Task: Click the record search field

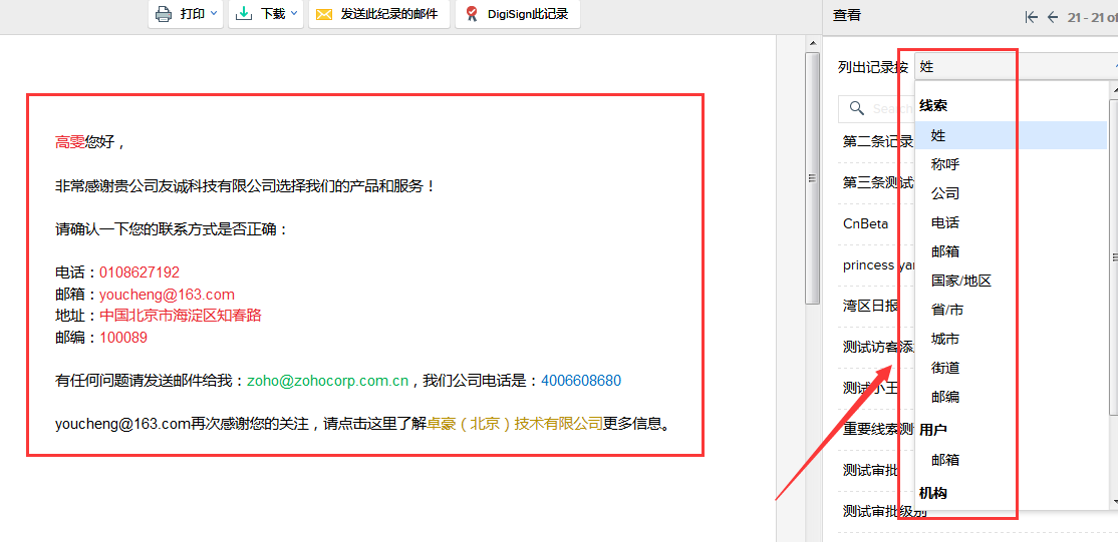Action: [876, 109]
